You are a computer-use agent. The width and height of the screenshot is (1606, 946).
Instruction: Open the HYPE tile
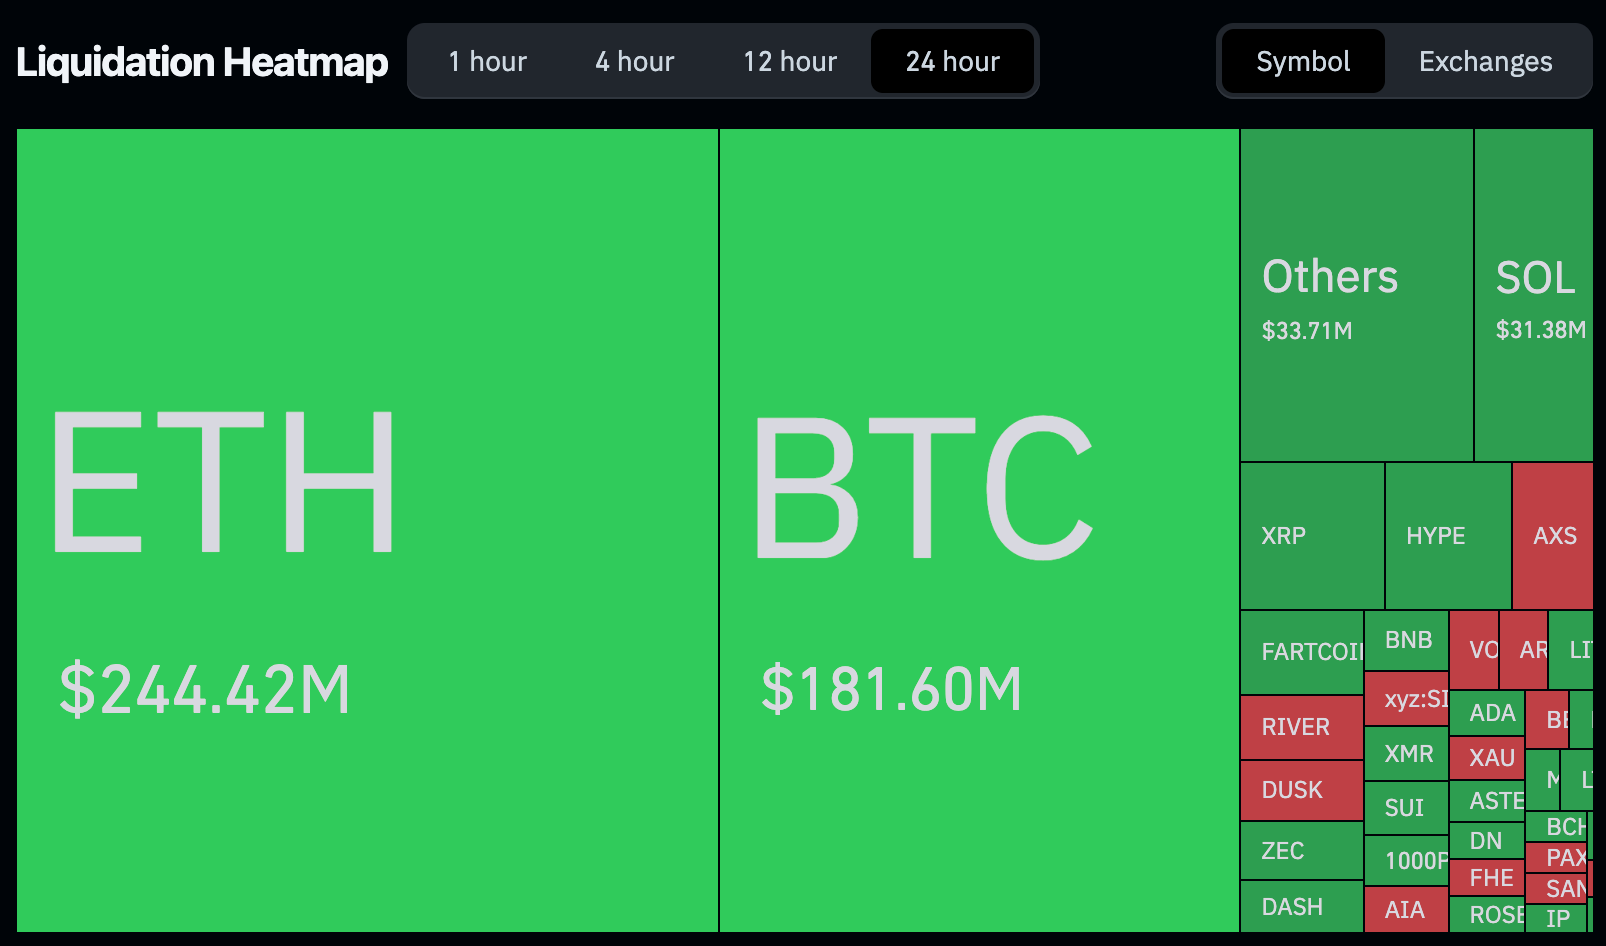[1447, 536]
